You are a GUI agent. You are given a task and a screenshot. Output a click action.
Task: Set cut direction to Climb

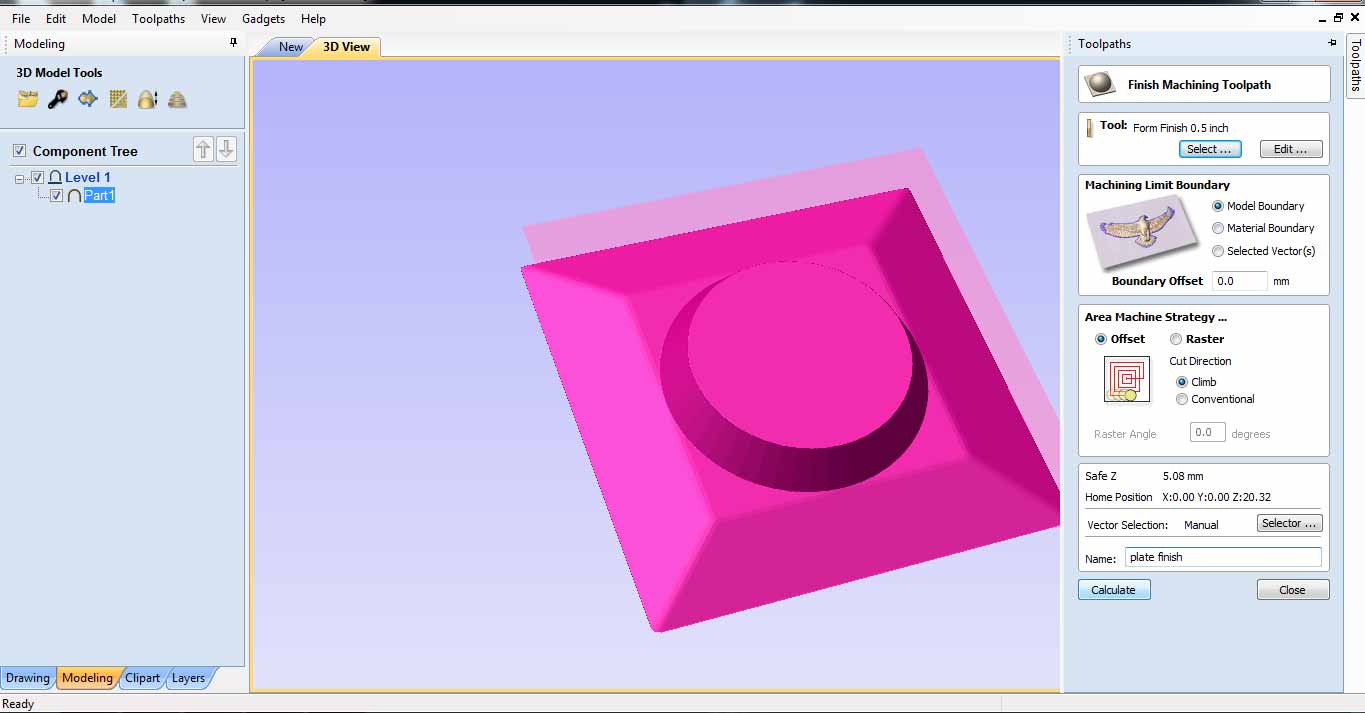tap(1182, 382)
